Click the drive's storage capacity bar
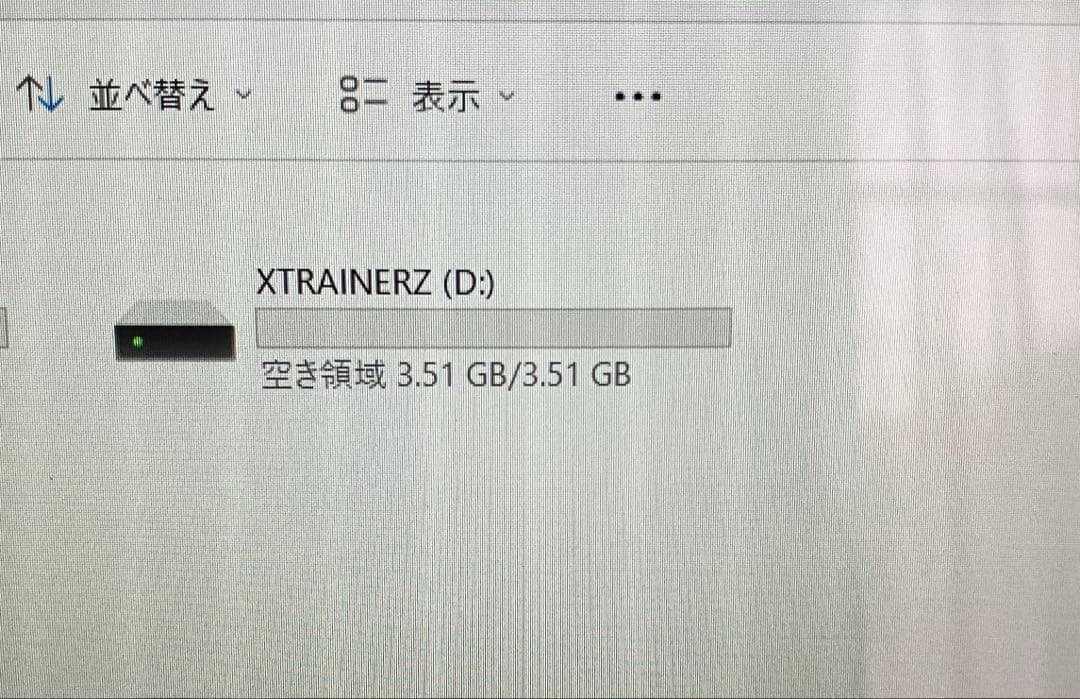 pos(493,328)
